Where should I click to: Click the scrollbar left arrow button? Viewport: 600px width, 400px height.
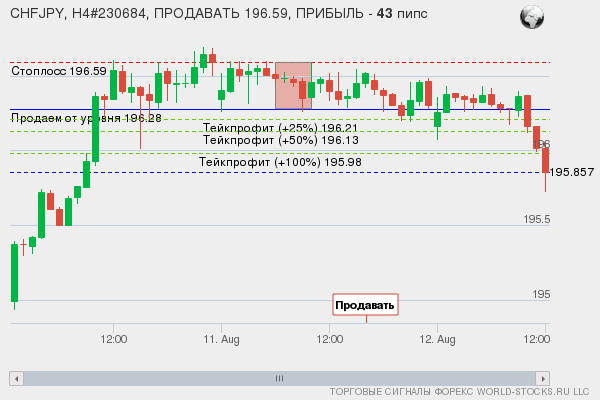(x=16, y=379)
